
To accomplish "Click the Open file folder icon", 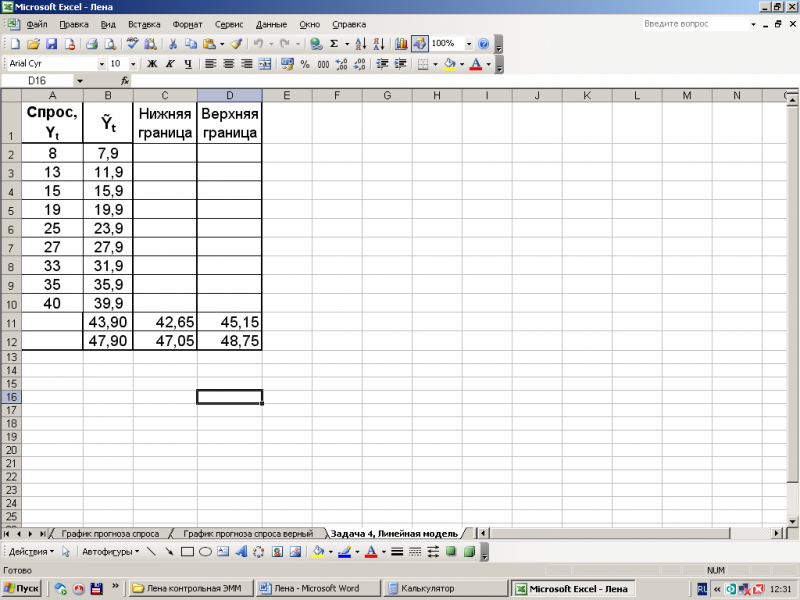I will pyautogui.click(x=33, y=44).
